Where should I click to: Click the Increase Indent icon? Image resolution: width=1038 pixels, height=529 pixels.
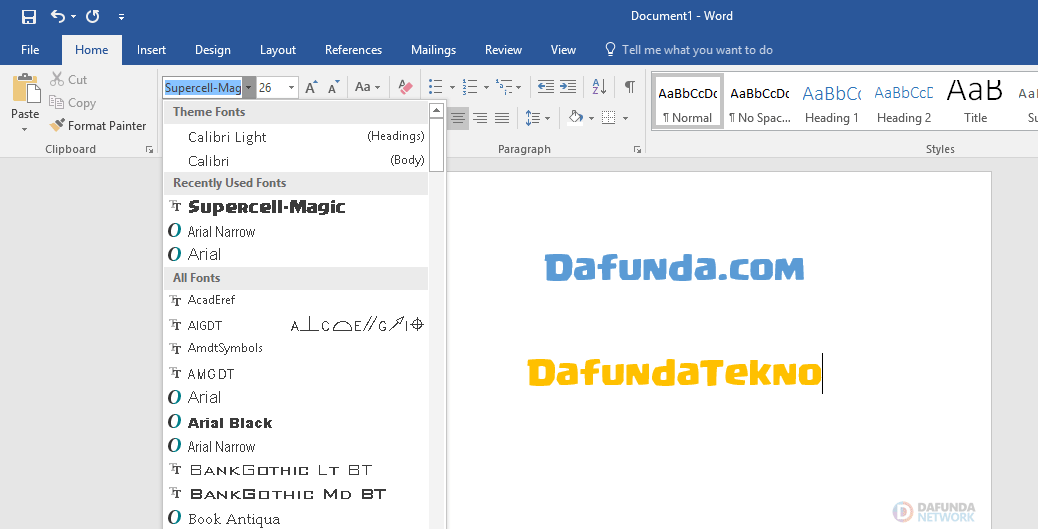click(x=568, y=87)
